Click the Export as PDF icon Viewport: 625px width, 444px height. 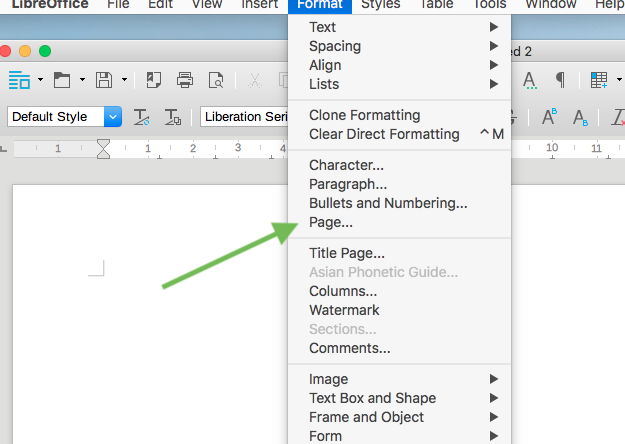[x=154, y=80]
